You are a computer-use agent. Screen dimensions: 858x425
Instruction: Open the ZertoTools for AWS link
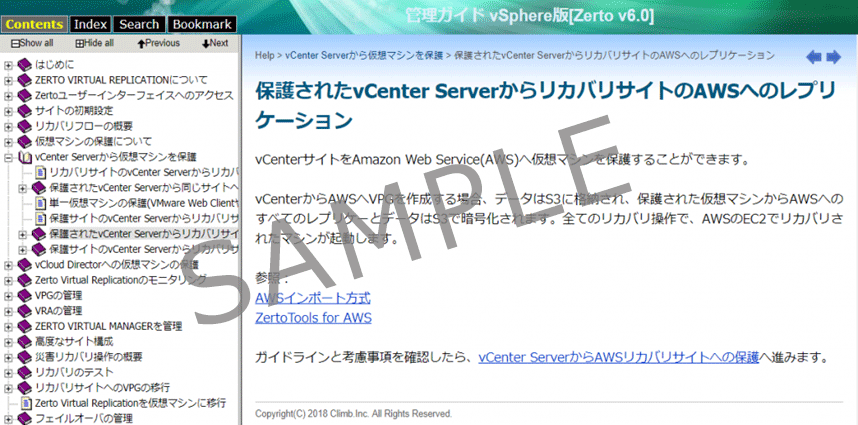click(313, 318)
